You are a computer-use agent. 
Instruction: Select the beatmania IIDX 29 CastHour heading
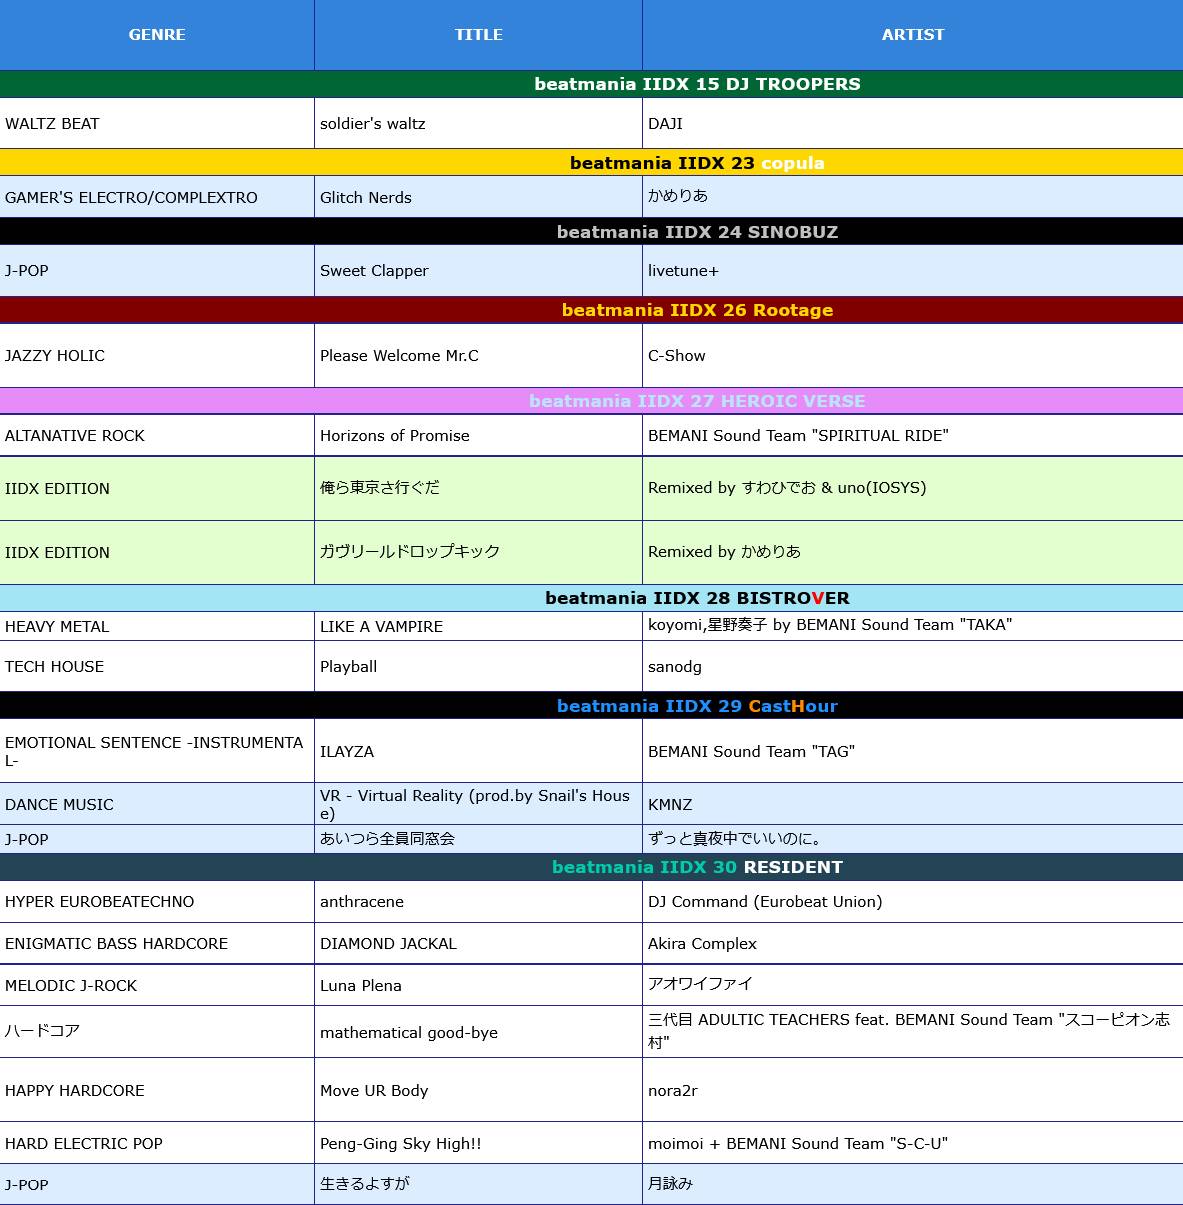click(x=697, y=706)
